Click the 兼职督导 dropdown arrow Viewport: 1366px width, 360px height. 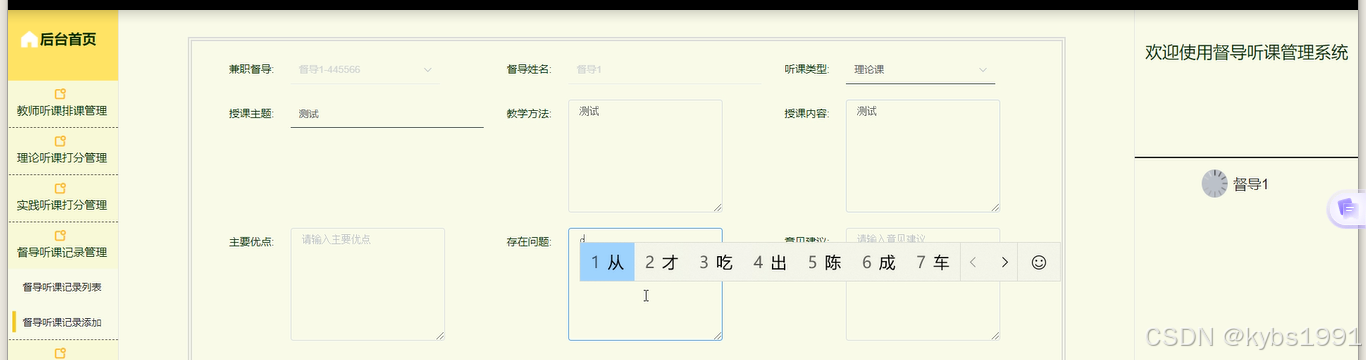[428, 70]
